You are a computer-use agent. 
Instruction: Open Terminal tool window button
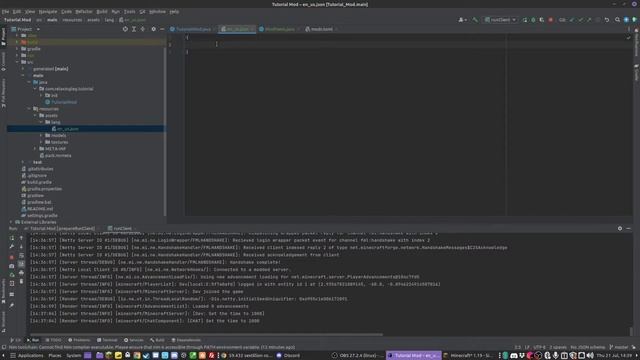pos(107,340)
